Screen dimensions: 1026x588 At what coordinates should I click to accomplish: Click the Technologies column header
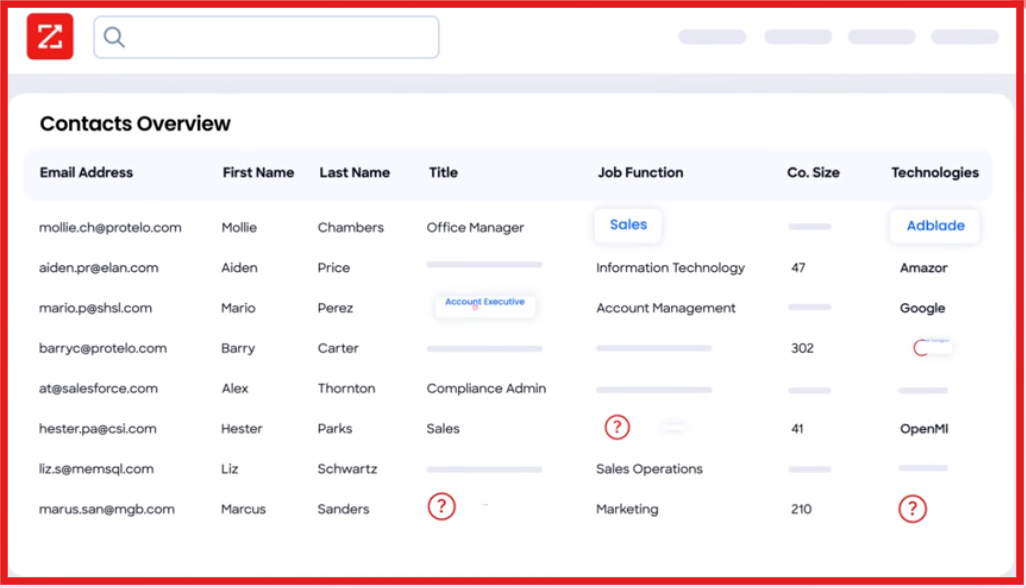935,173
